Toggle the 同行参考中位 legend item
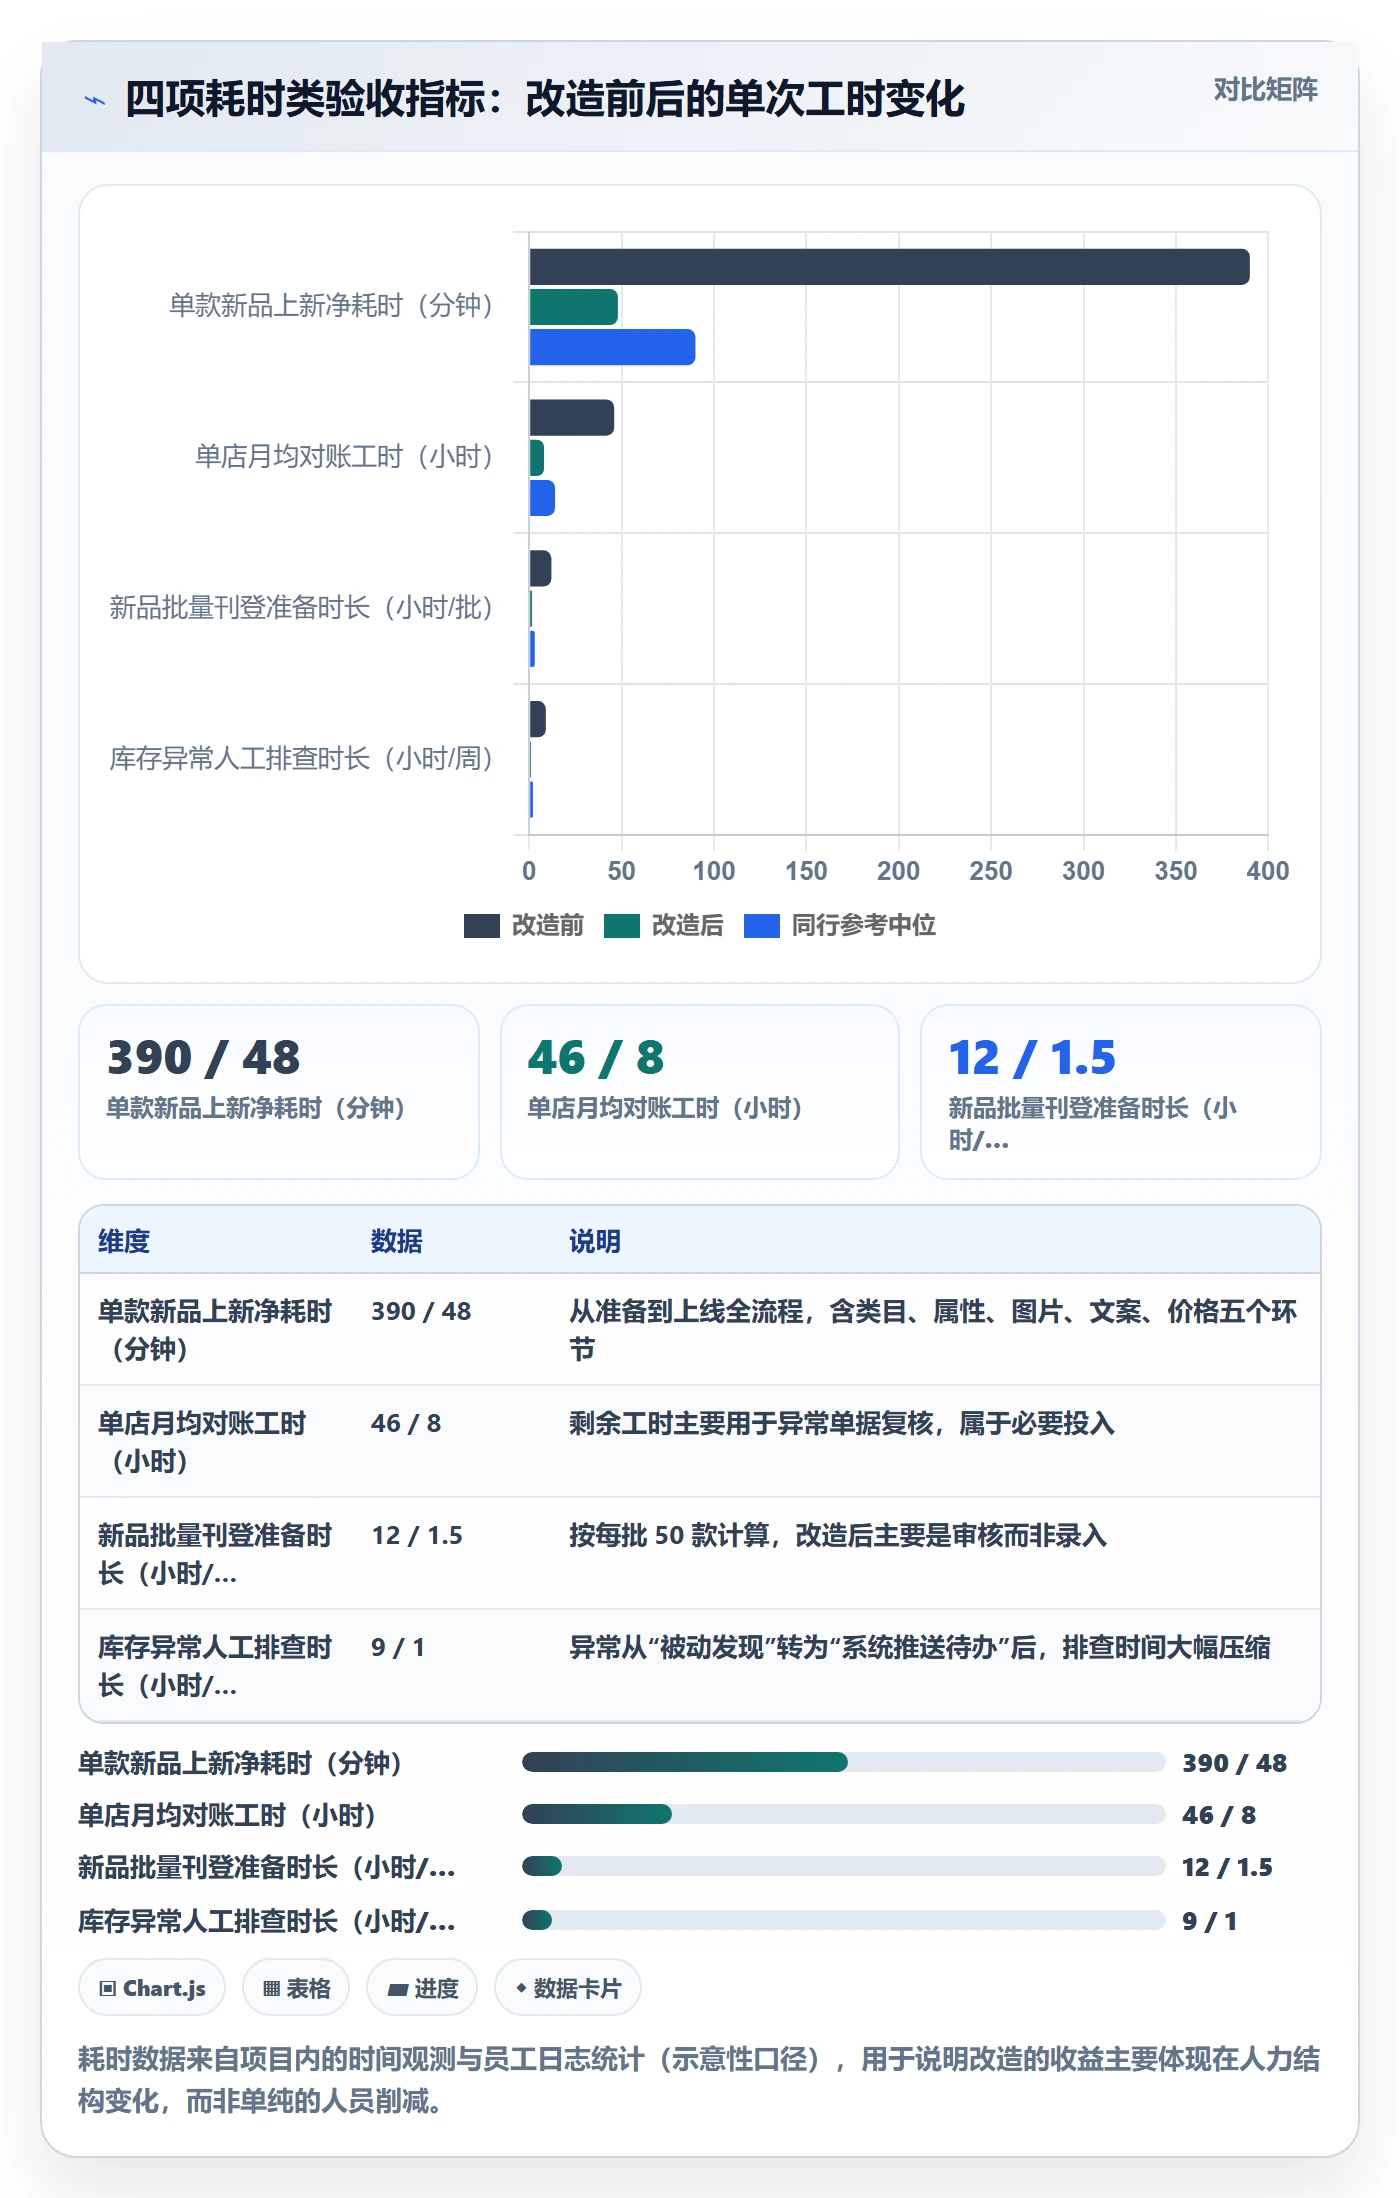The width and height of the screenshot is (1400, 2198). [x=840, y=926]
